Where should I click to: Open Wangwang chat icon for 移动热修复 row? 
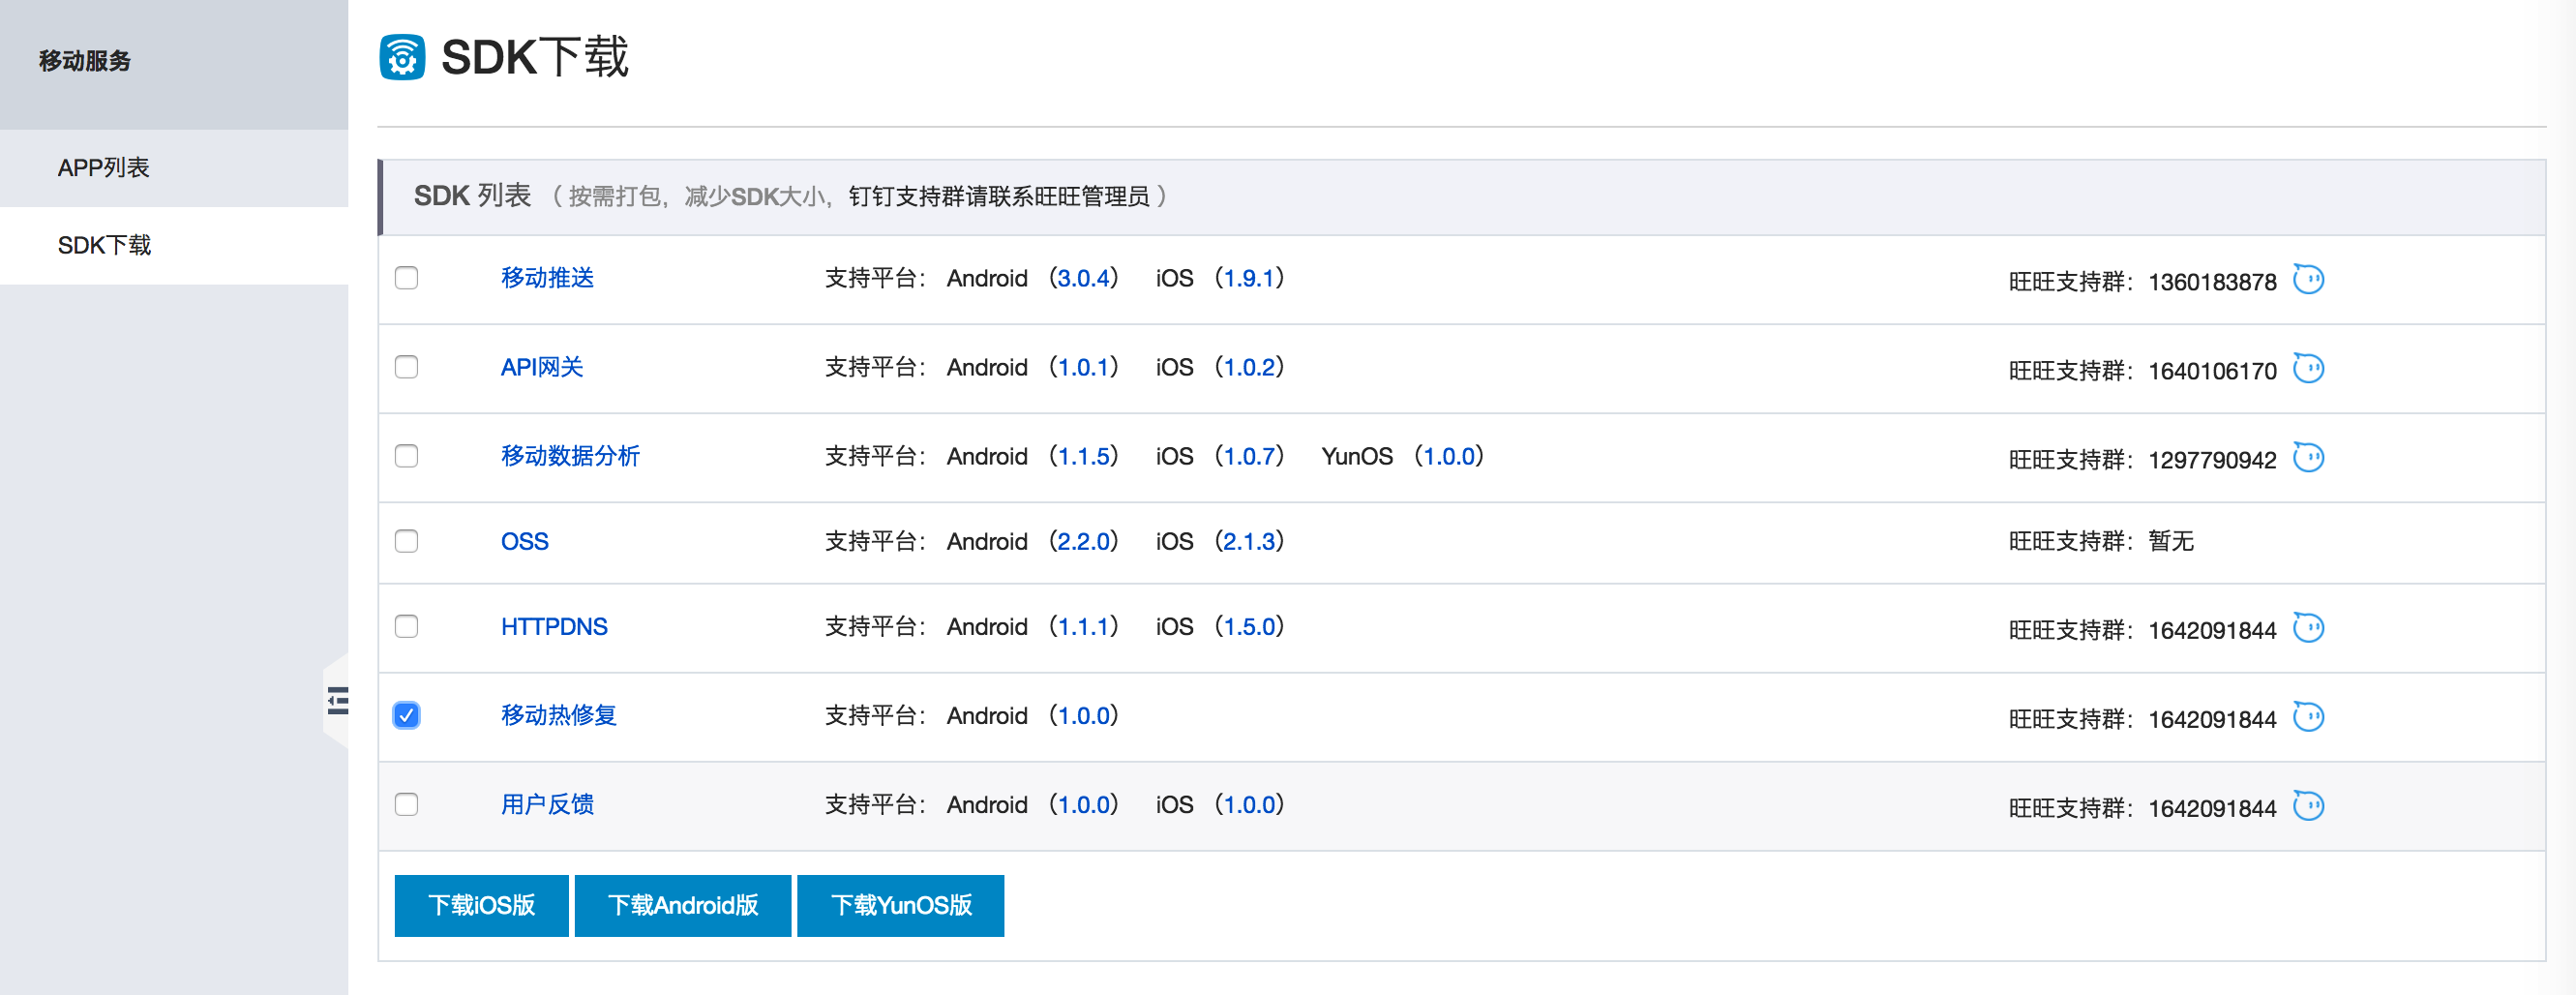[x=2308, y=717]
